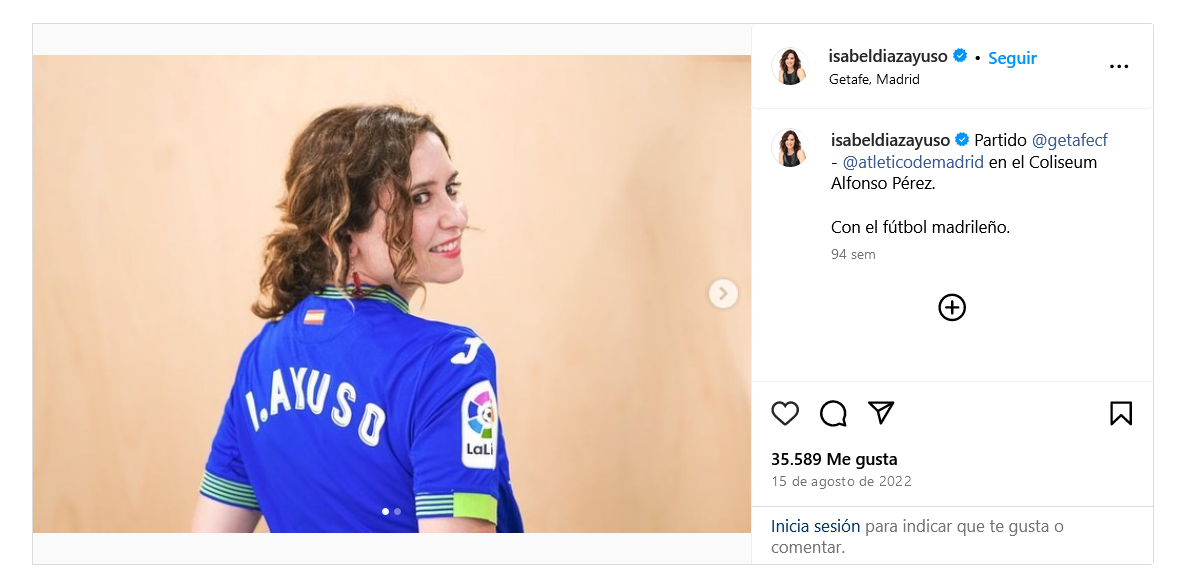Open the three-dot more options menu

pos(1119,67)
